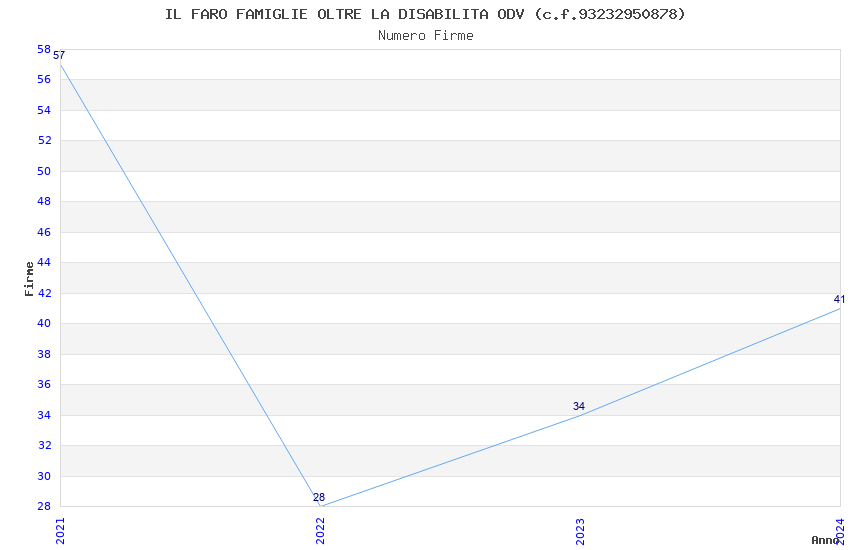The width and height of the screenshot is (850, 550).
Task: Click the 40 y-axis tick label
Action: click(x=44, y=323)
